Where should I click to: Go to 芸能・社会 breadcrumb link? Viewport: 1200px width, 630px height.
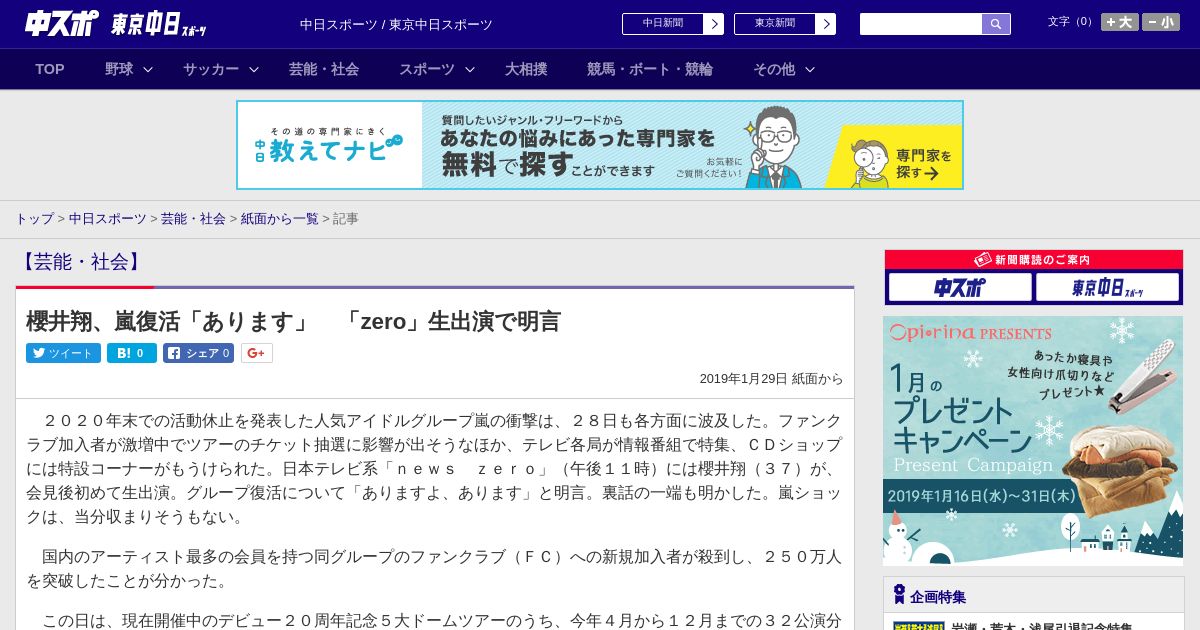click(x=193, y=218)
